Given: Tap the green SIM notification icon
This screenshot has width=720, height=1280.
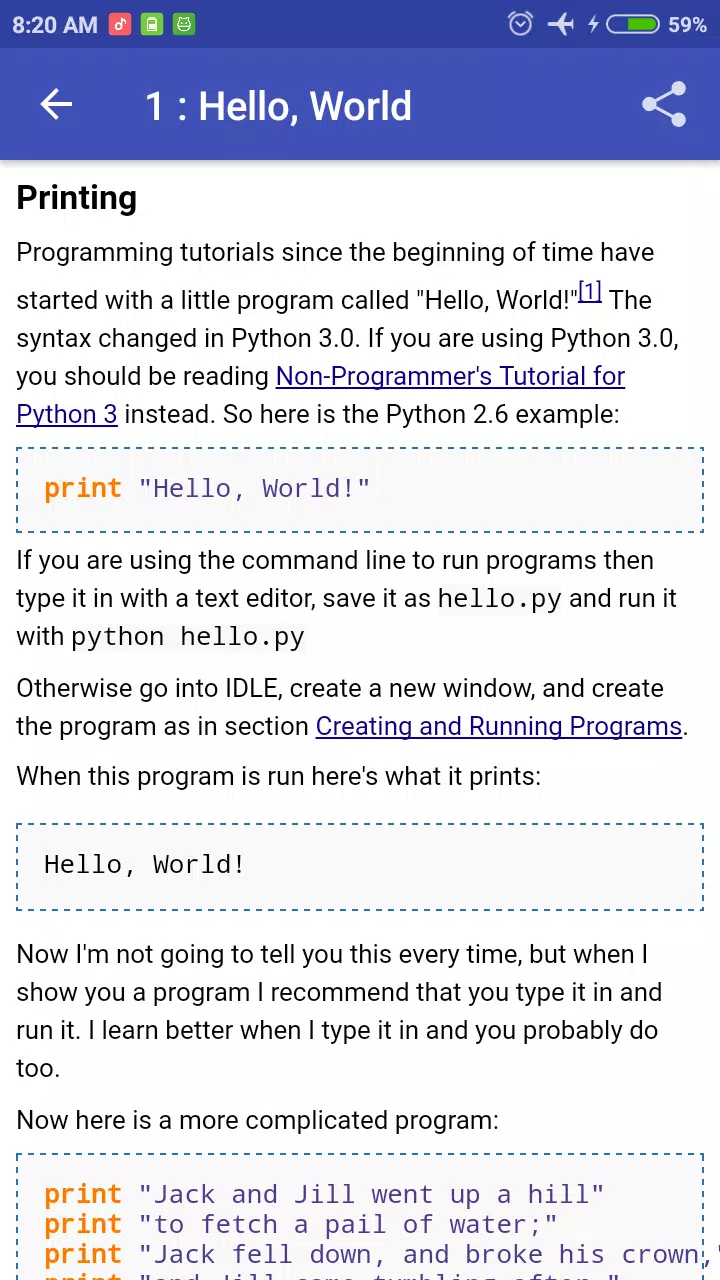Looking at the screenshot, I should 152,24.
